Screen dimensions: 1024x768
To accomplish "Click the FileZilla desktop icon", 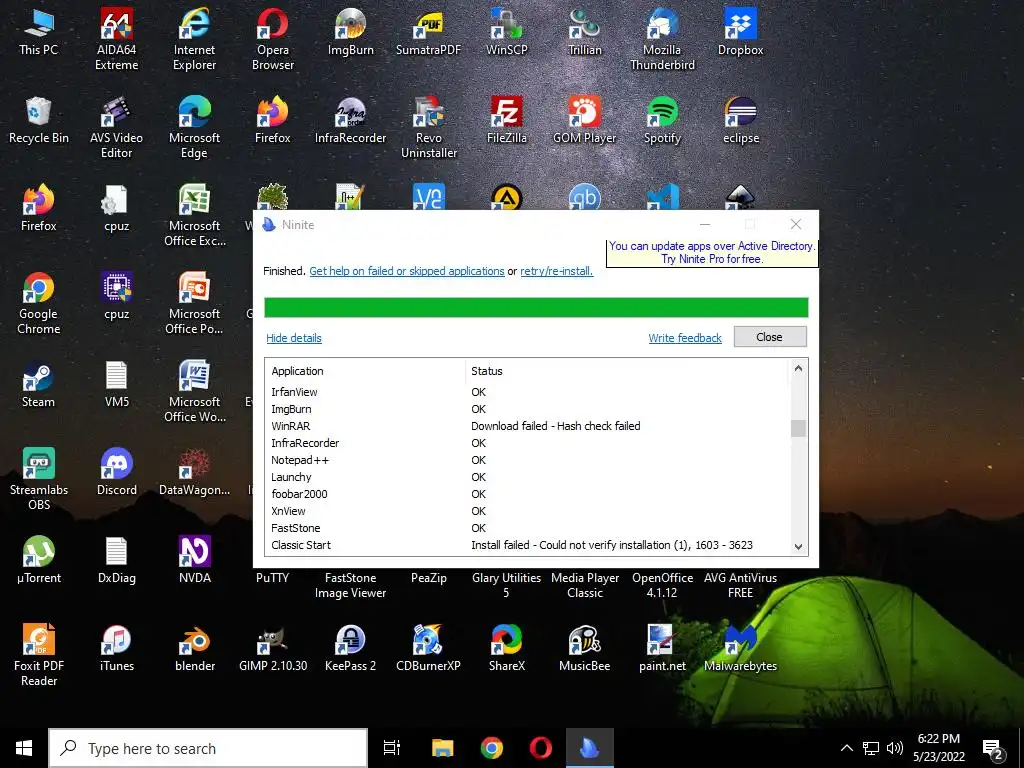I will (507, 120).
